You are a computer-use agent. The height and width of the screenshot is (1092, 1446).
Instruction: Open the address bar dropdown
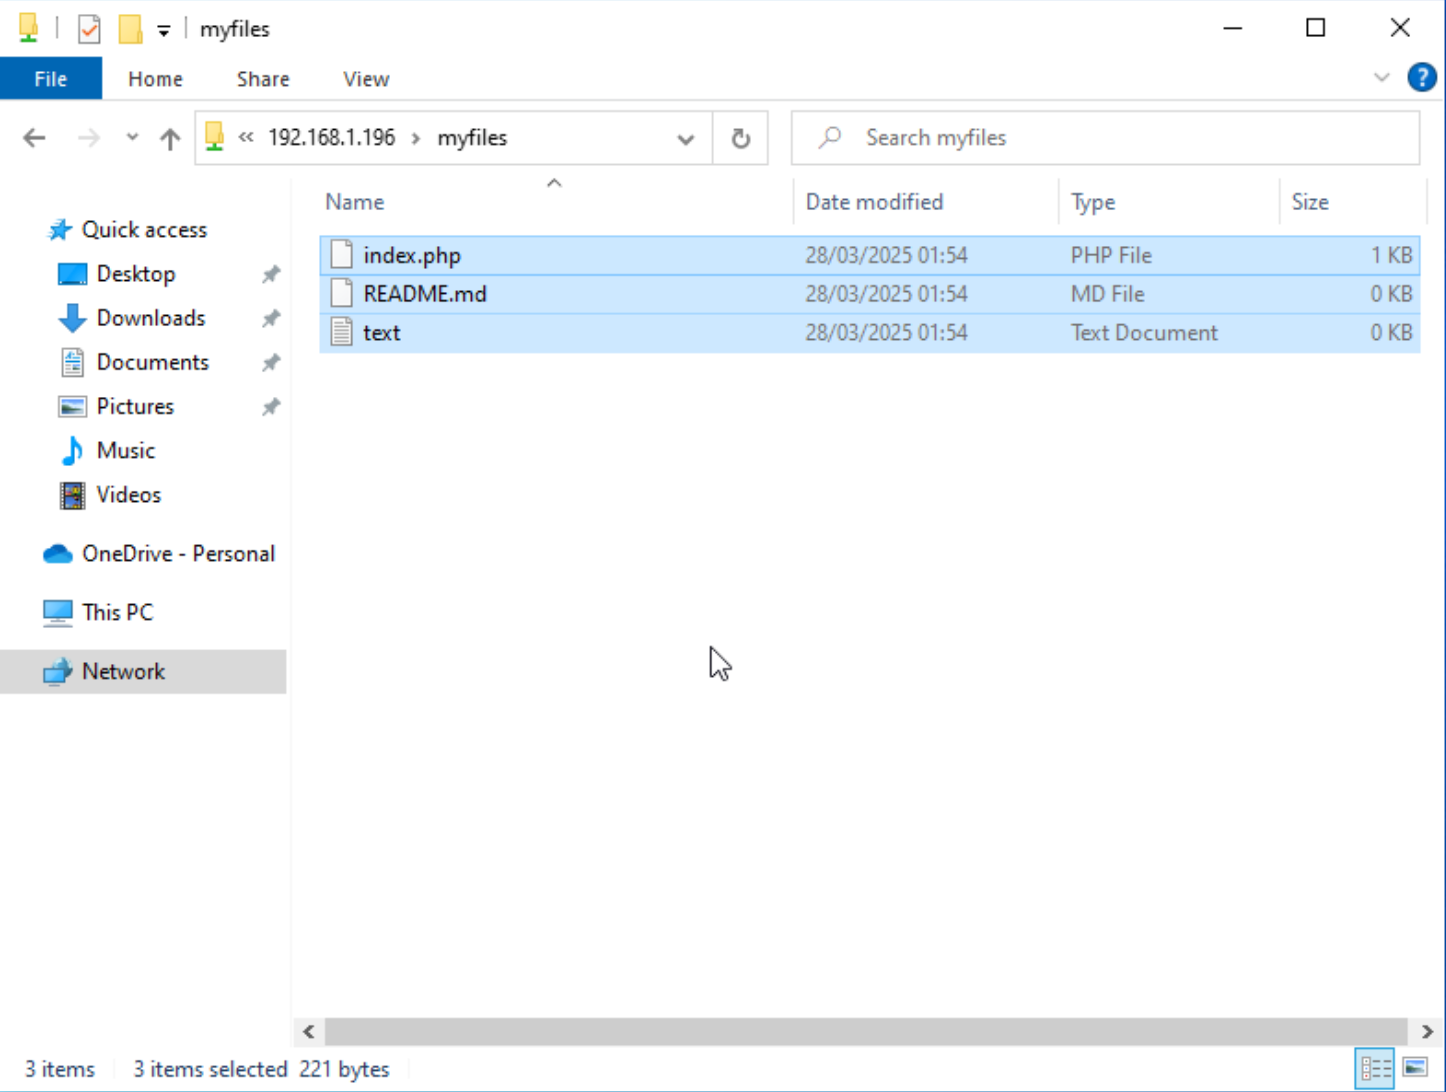click(x=686, y=138)
